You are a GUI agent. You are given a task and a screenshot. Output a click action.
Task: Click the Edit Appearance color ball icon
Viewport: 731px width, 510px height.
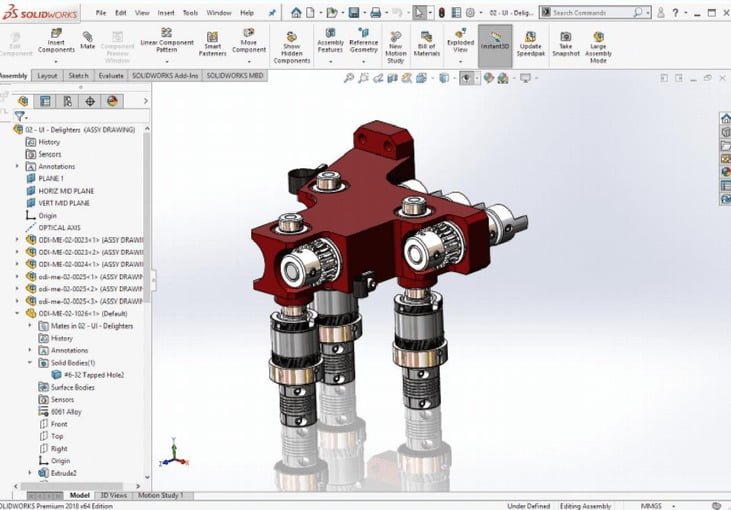tap(488, 78)
